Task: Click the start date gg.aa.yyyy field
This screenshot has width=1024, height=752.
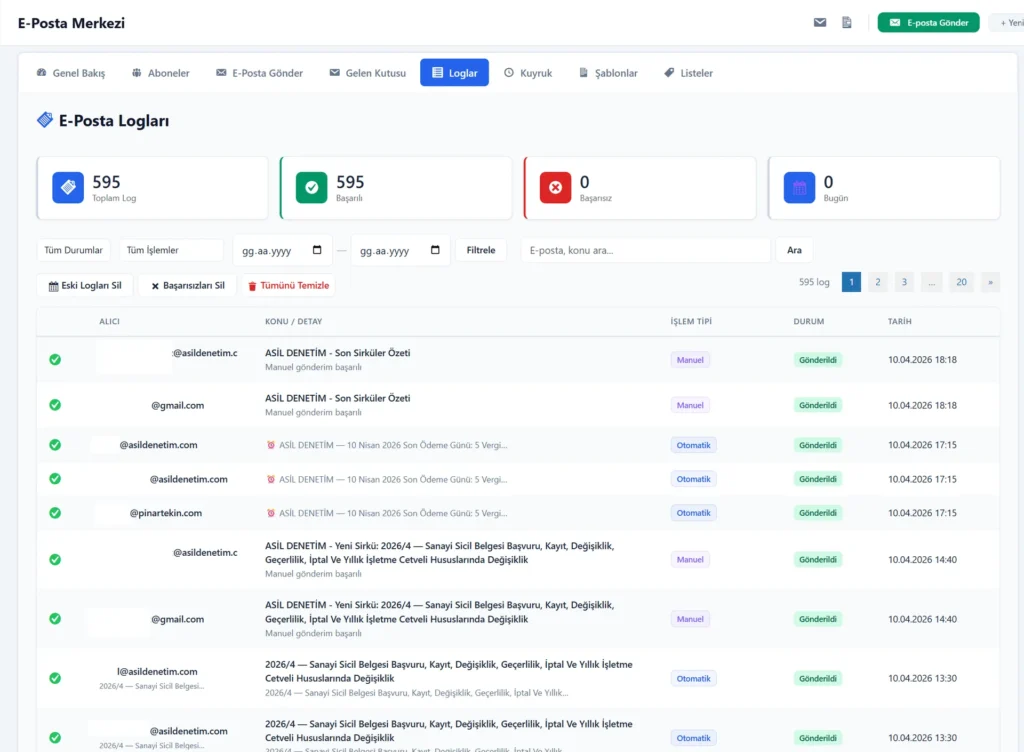Action: click(x=282, y=251)
